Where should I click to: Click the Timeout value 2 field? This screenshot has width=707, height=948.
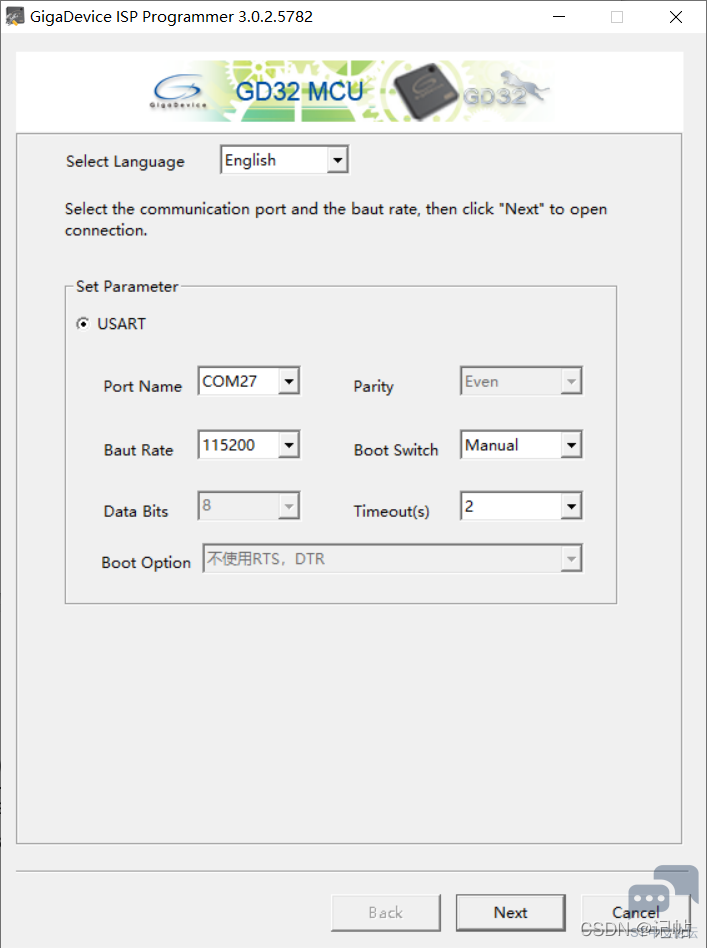pos(512,507)
